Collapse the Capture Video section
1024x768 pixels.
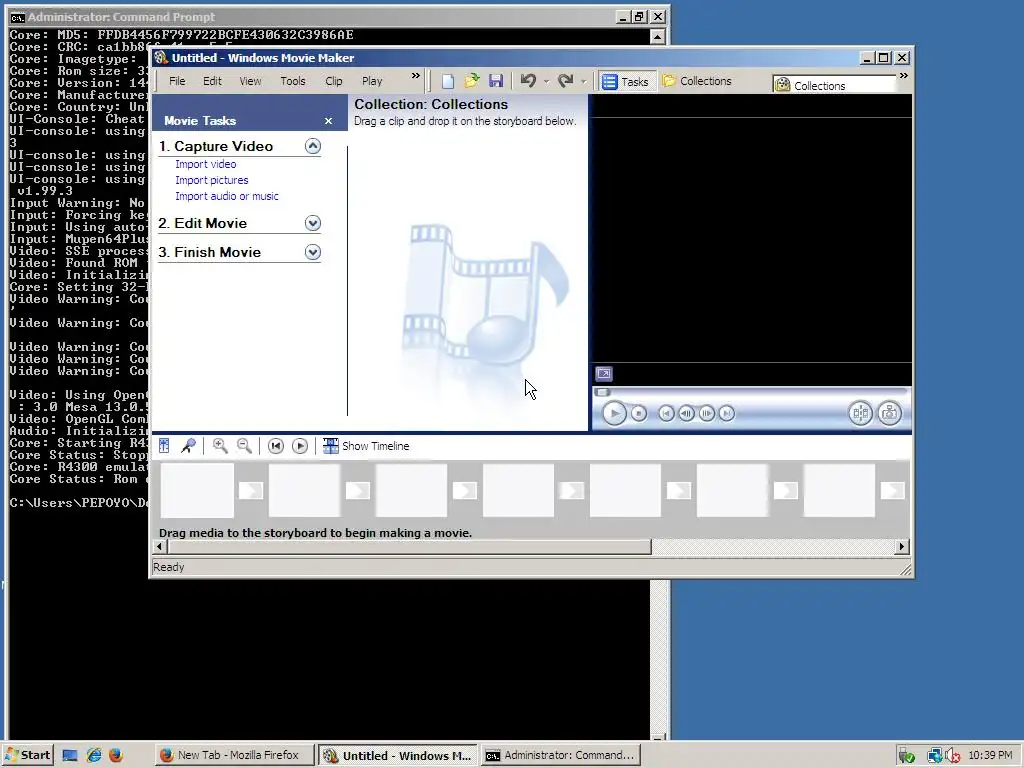coord(313,146)
